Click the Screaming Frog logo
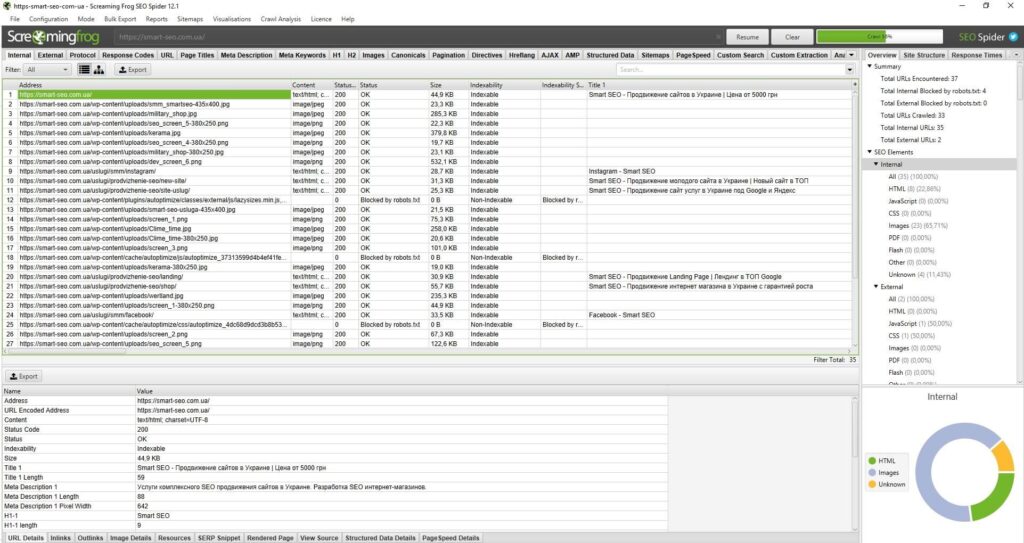1024x543 pixels. coord(54,37)
